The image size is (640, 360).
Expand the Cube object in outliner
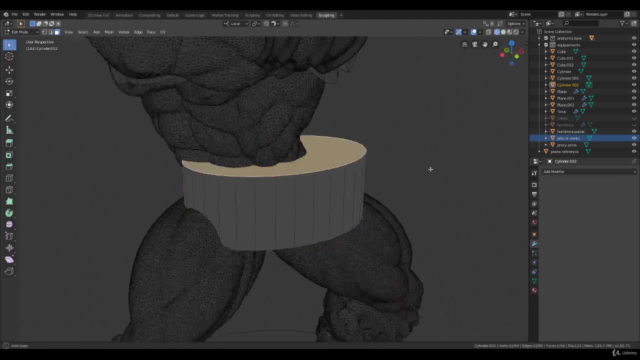coord(546,51)
